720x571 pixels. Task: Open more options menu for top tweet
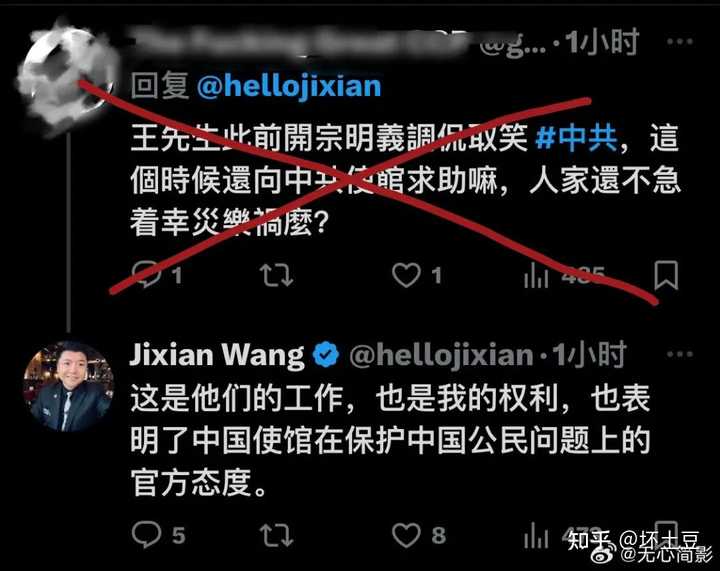click(x=680, y=41)
